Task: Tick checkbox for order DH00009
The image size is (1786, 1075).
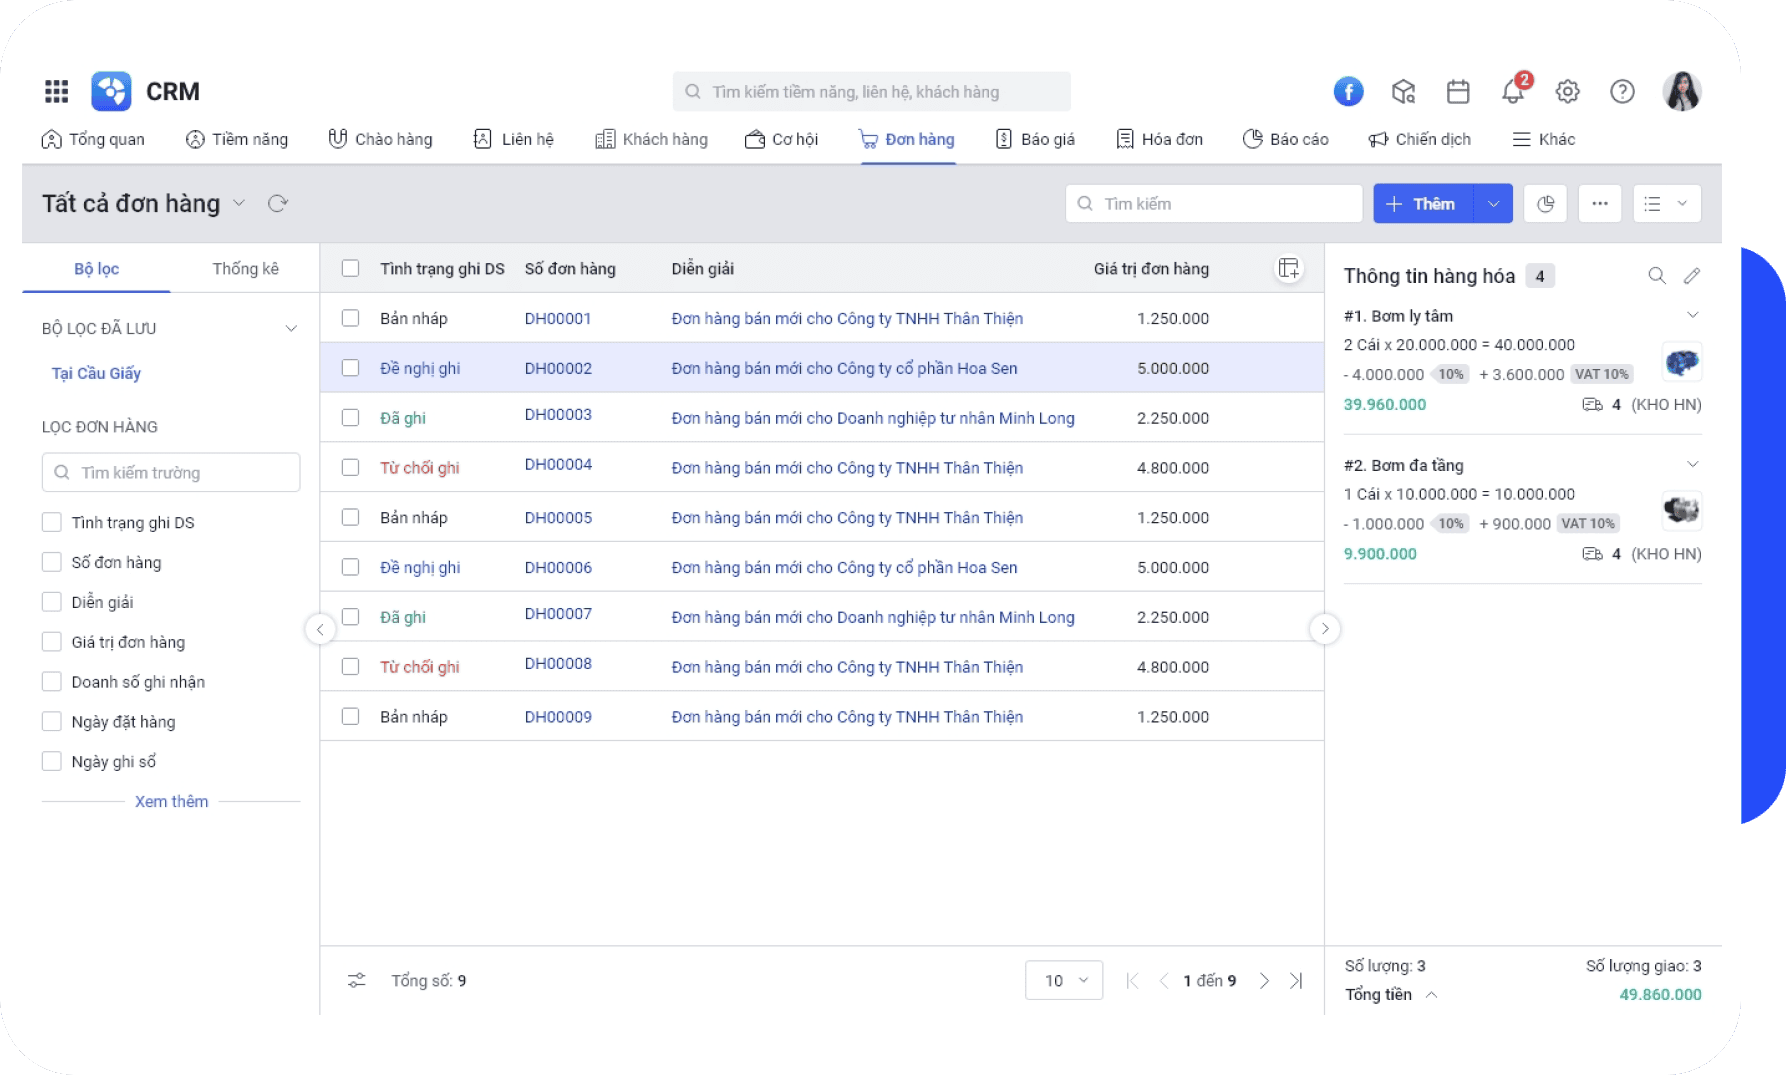Action: click(x=350, y=716)
